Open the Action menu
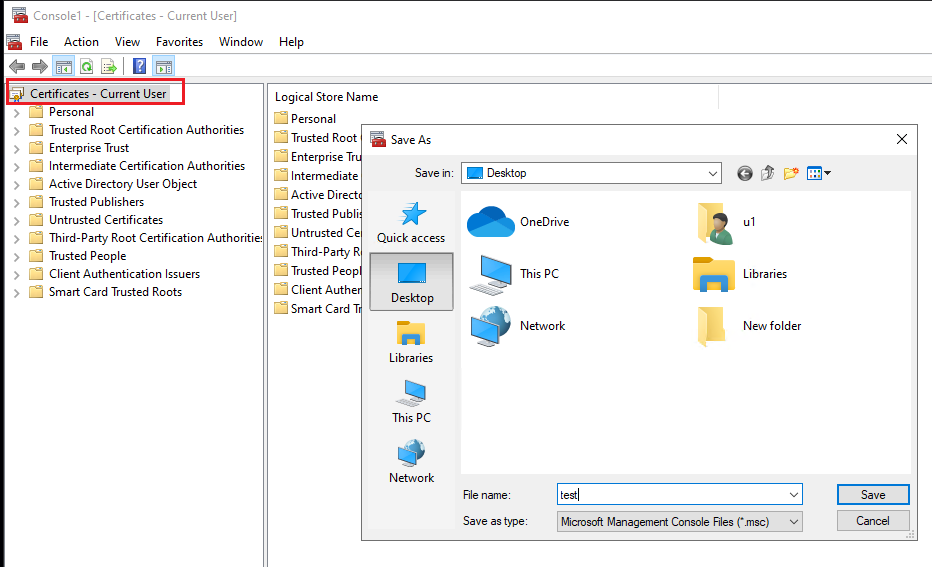932x567 pixels. pyautogui.click(x=81, y=42)
